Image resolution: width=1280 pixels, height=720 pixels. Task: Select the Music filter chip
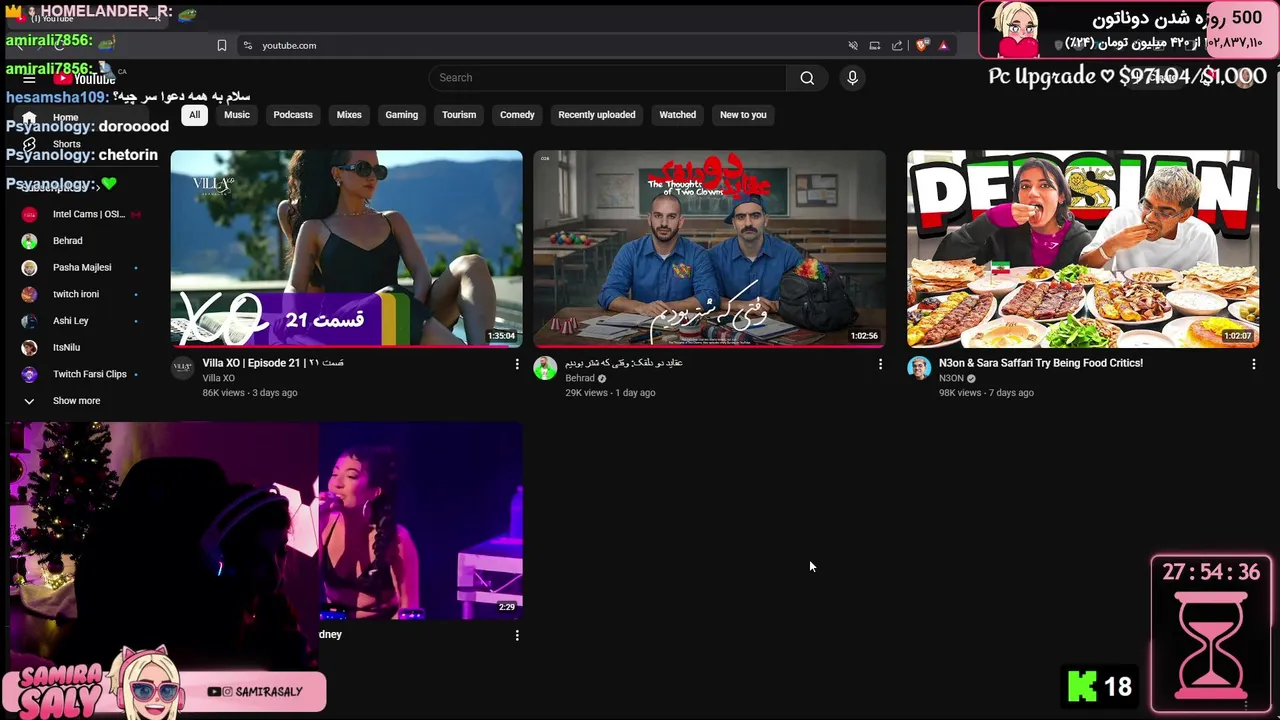click(237, 115)
